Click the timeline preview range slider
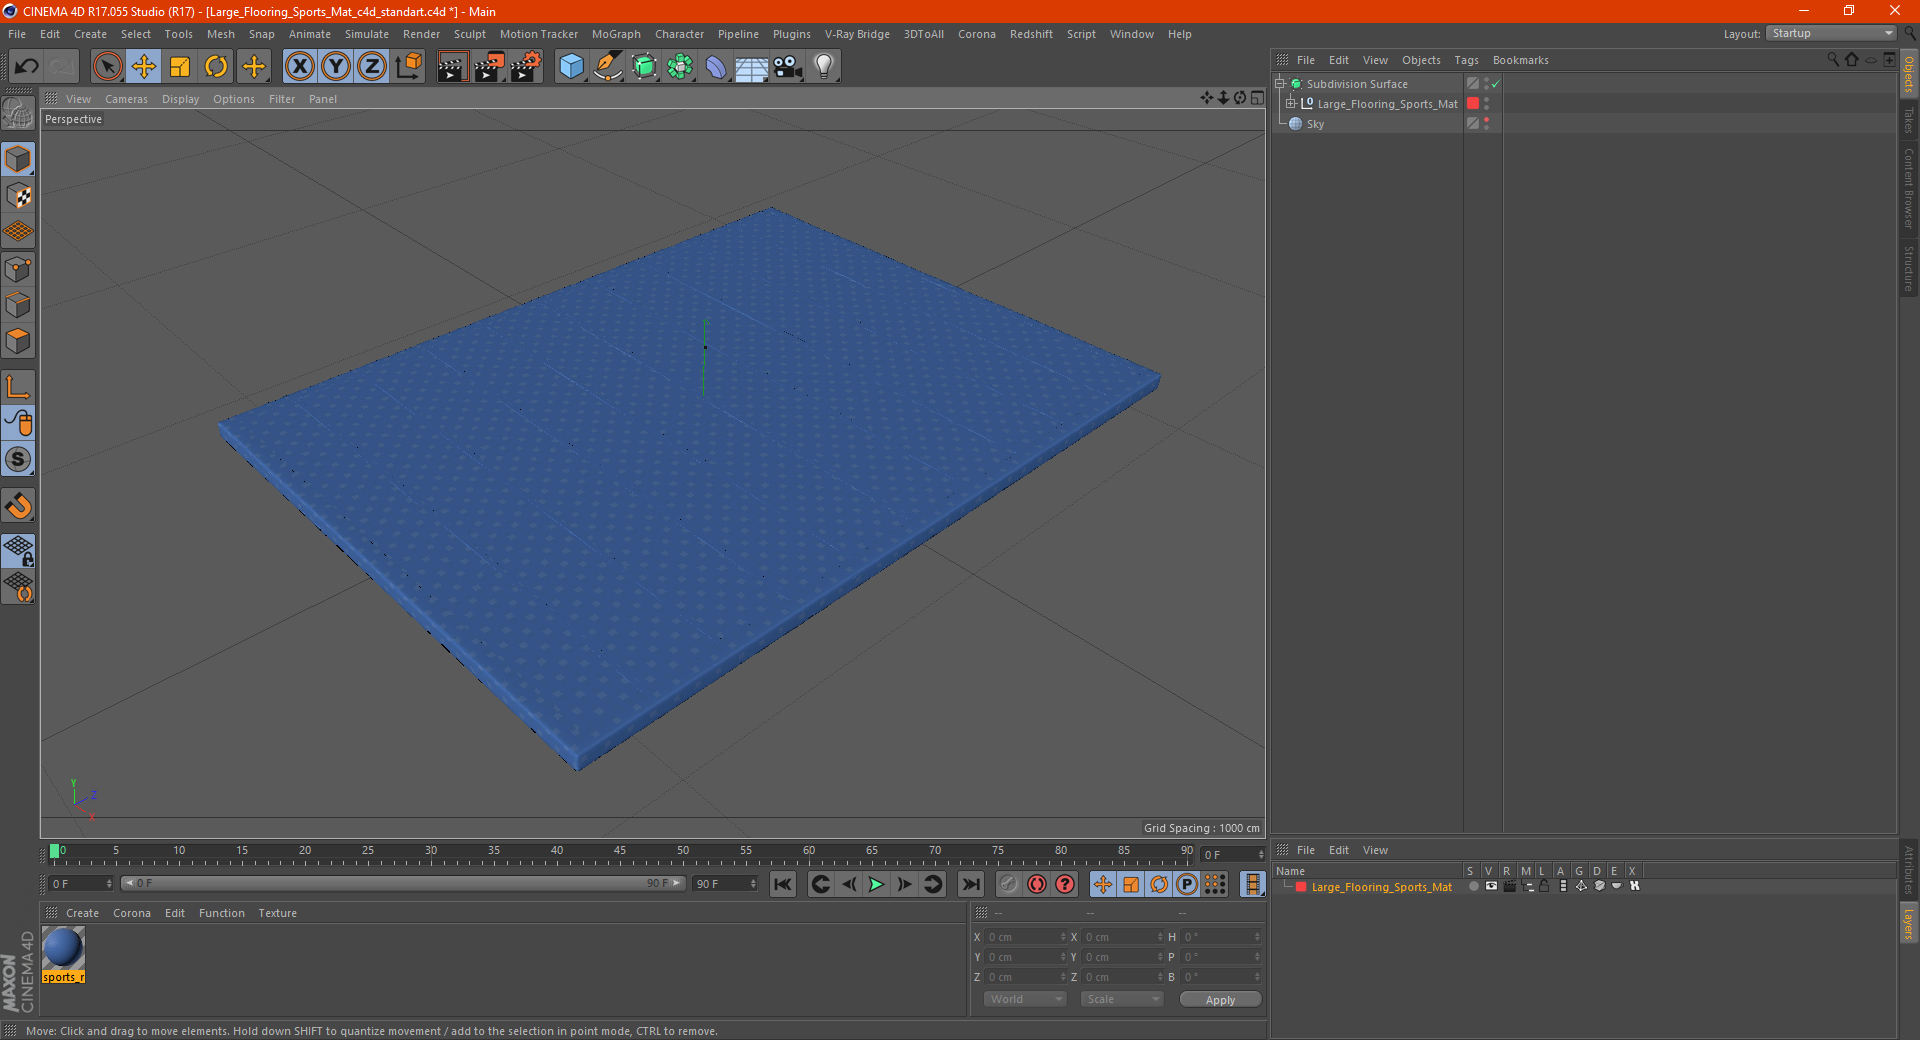 click(402, 883)
